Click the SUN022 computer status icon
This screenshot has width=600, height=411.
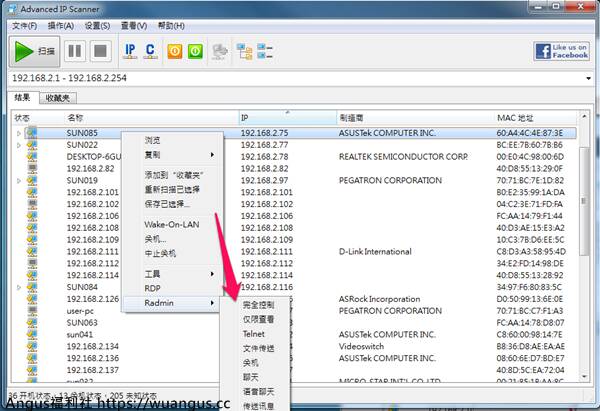tap(32, 145)
